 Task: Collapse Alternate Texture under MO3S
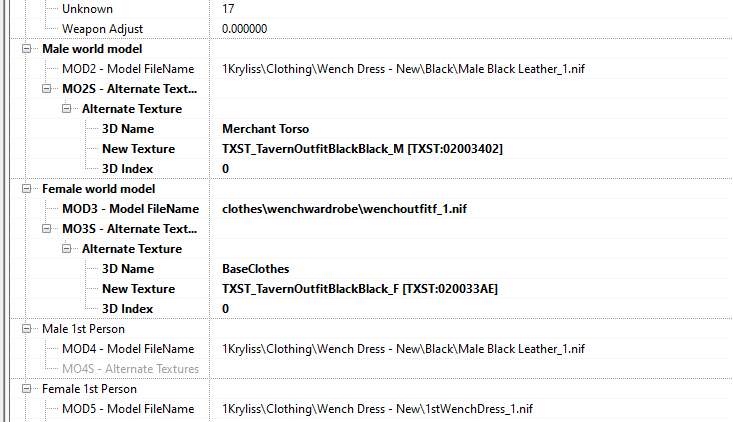coord(67,249)
